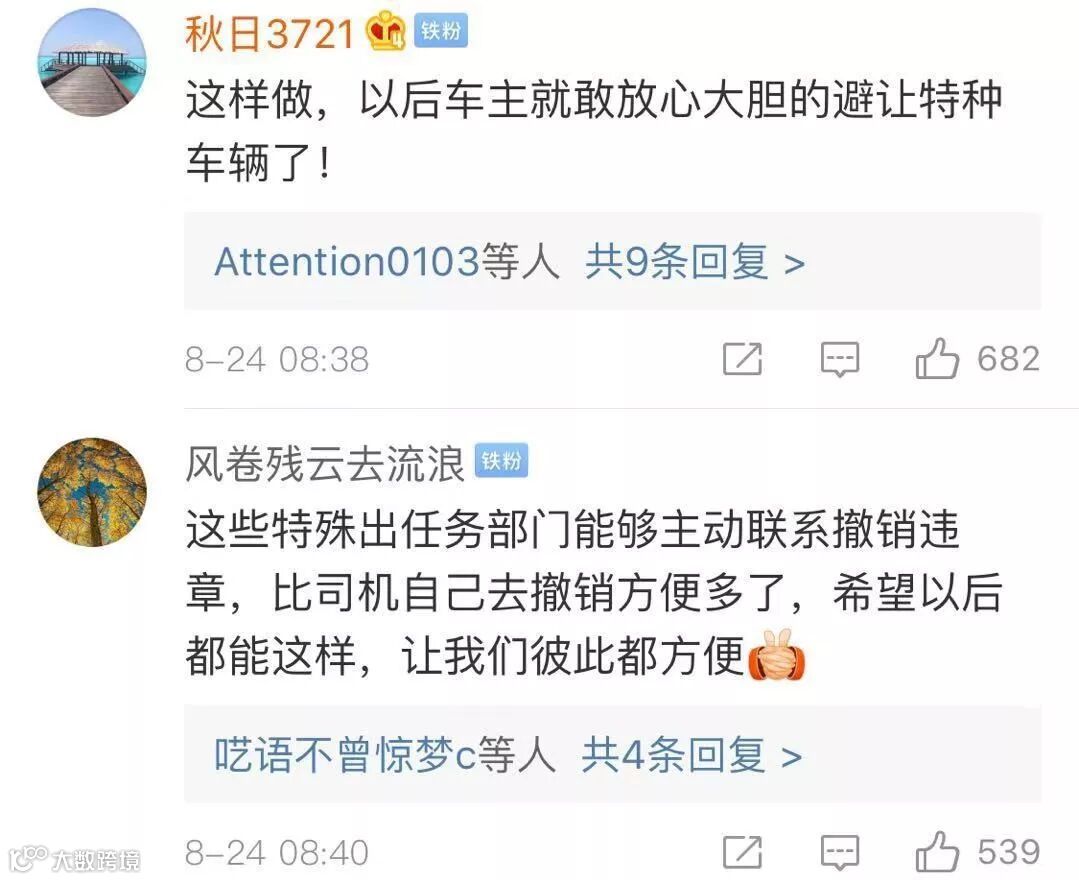
Task: Open the username 秋日3721
Action: coord(269,32)
